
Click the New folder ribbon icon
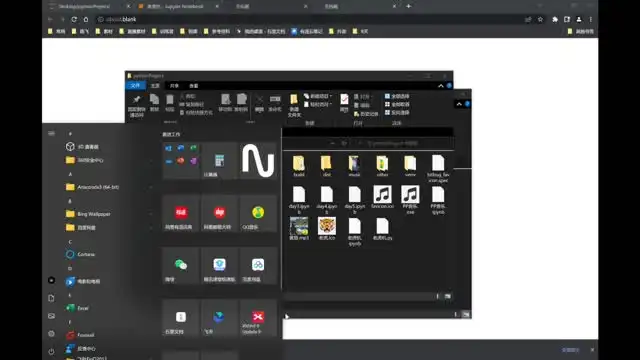[294, 105]
